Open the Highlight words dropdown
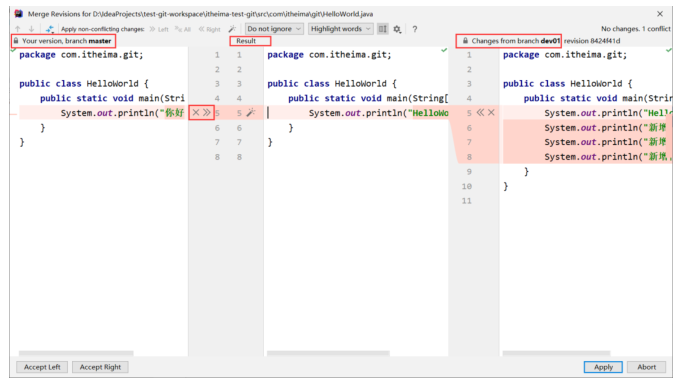This screenshot has height=382, width=683. click(341, 29)
